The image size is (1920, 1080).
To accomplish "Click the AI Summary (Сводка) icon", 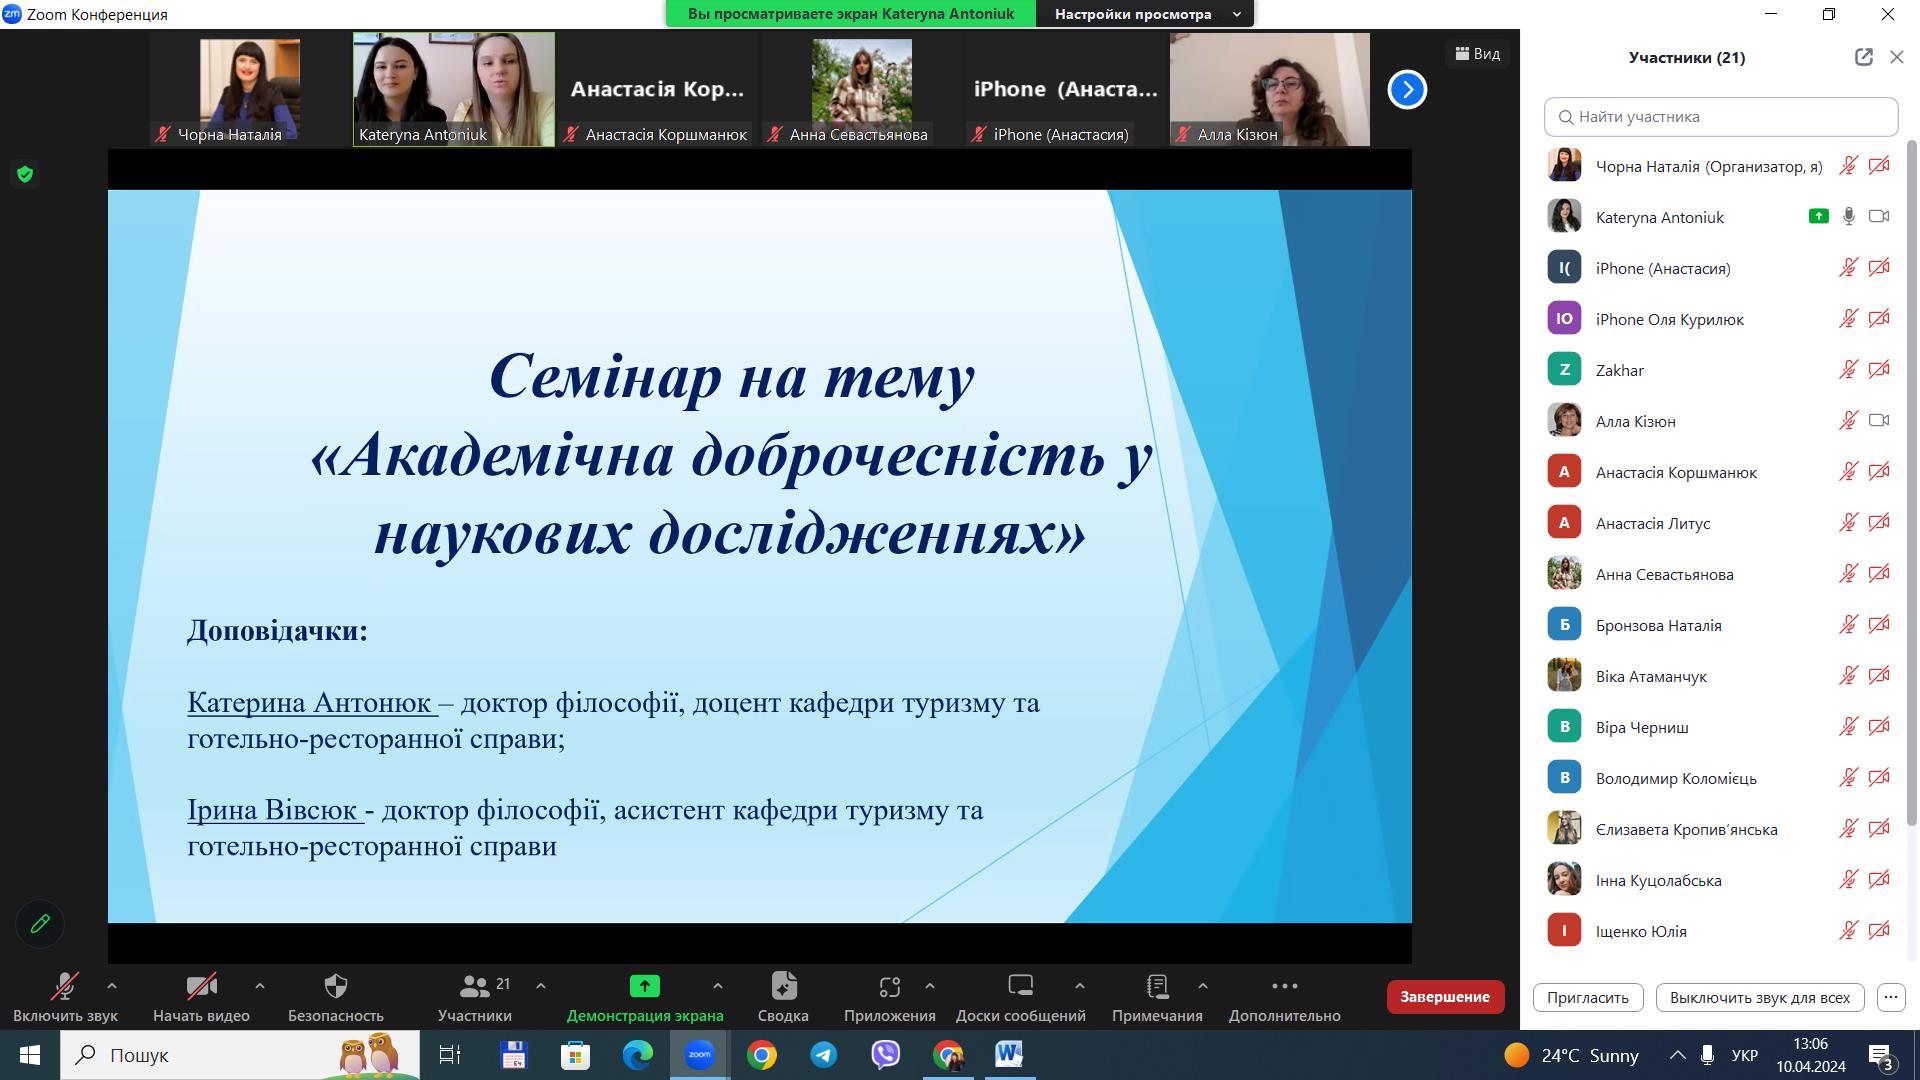I will click(783, 987).
